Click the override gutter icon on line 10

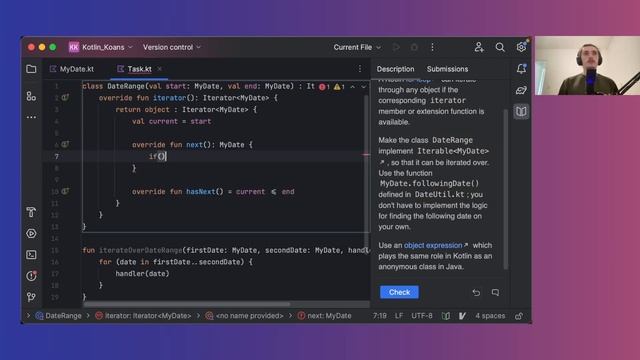pos(65,191)
